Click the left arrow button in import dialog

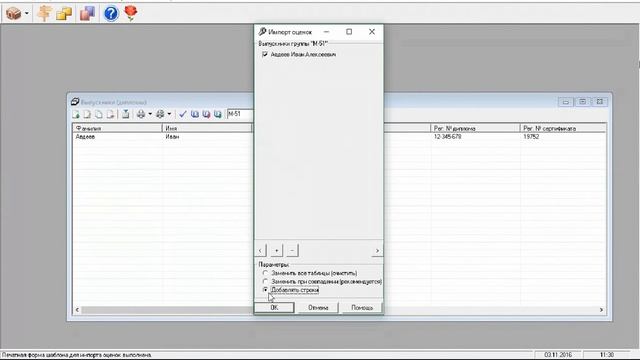(260, 250)
